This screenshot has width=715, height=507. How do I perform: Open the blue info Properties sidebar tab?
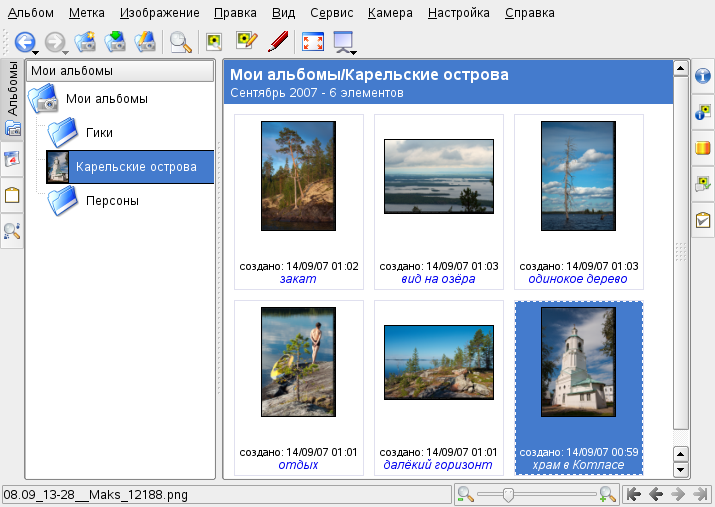703,77
